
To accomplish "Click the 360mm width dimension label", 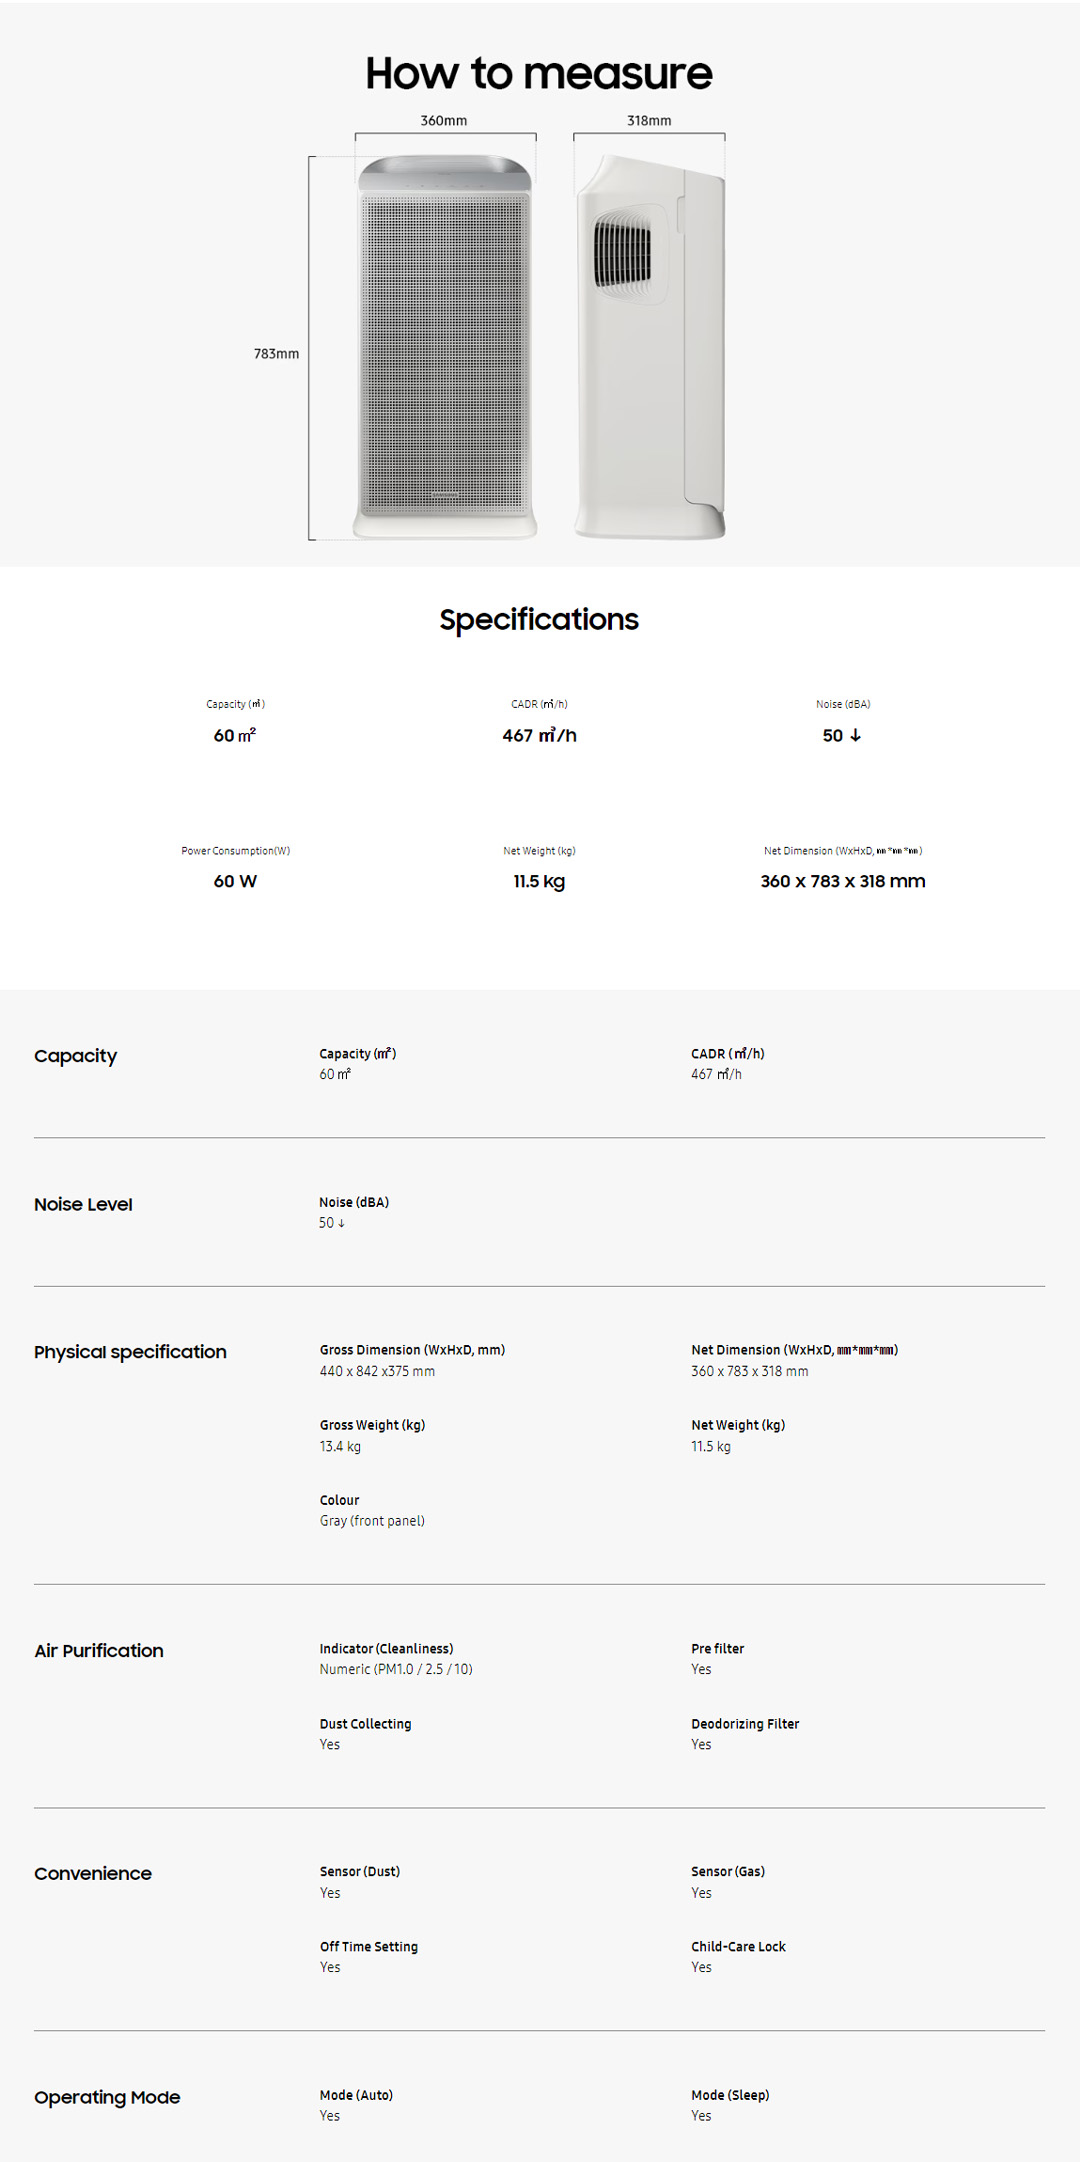I will [443, 120].
